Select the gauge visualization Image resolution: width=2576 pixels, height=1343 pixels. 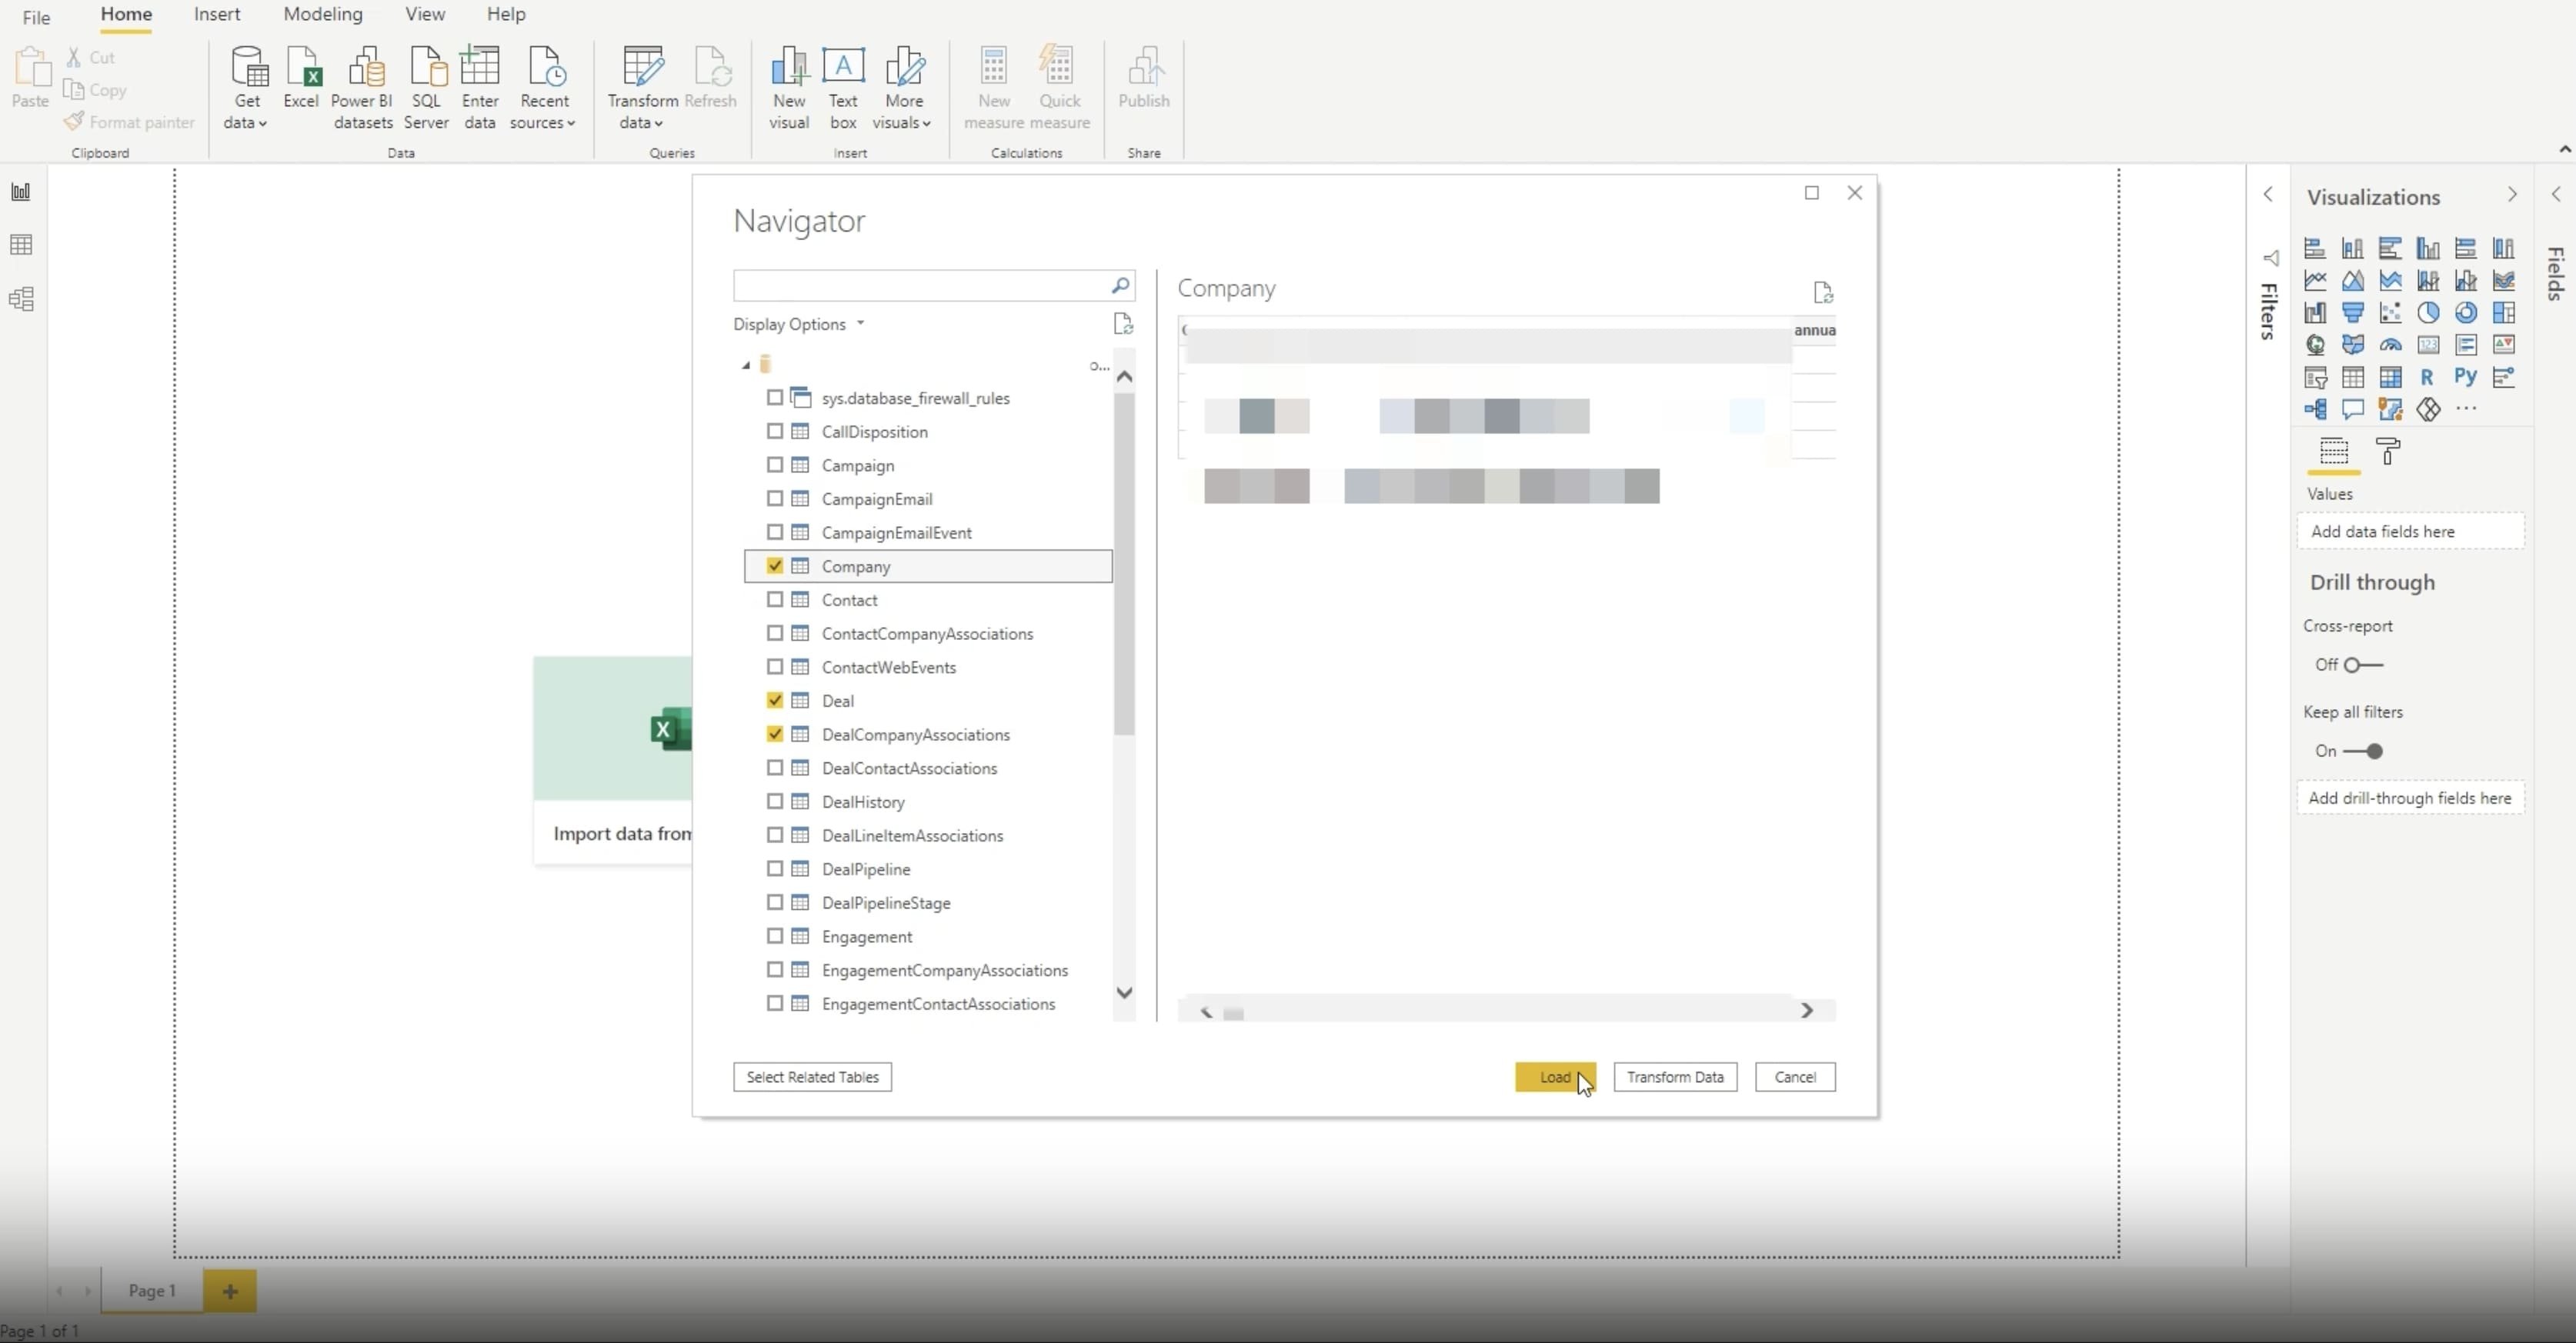coord(2390,345)
